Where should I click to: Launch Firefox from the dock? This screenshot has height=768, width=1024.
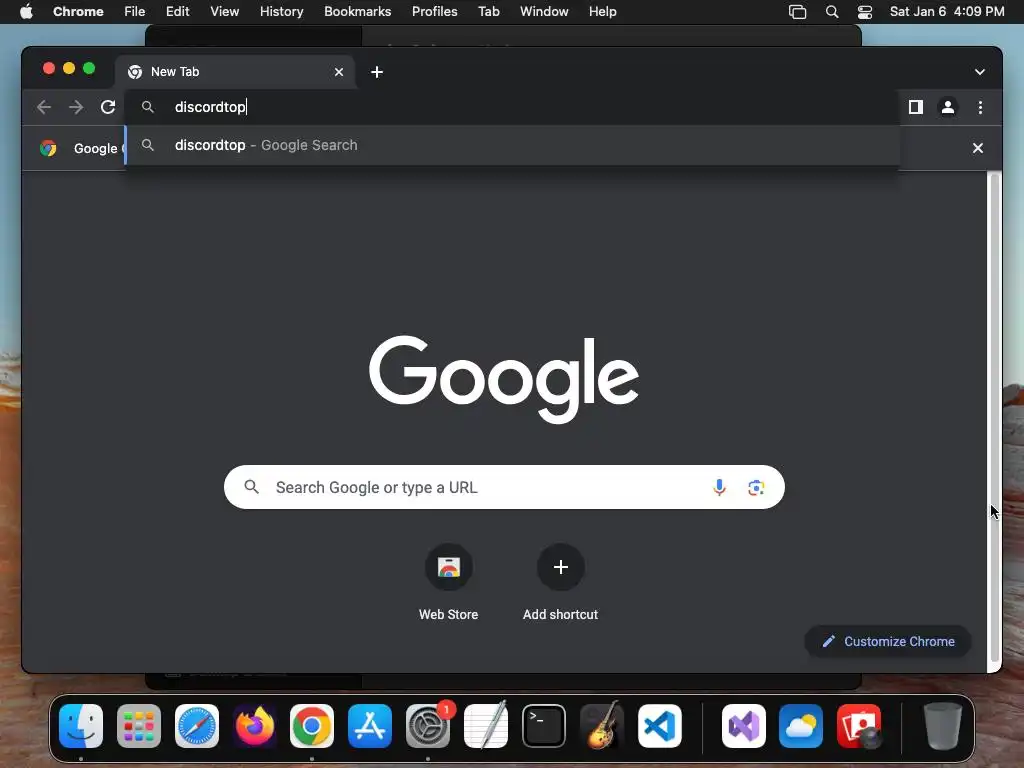255,726
